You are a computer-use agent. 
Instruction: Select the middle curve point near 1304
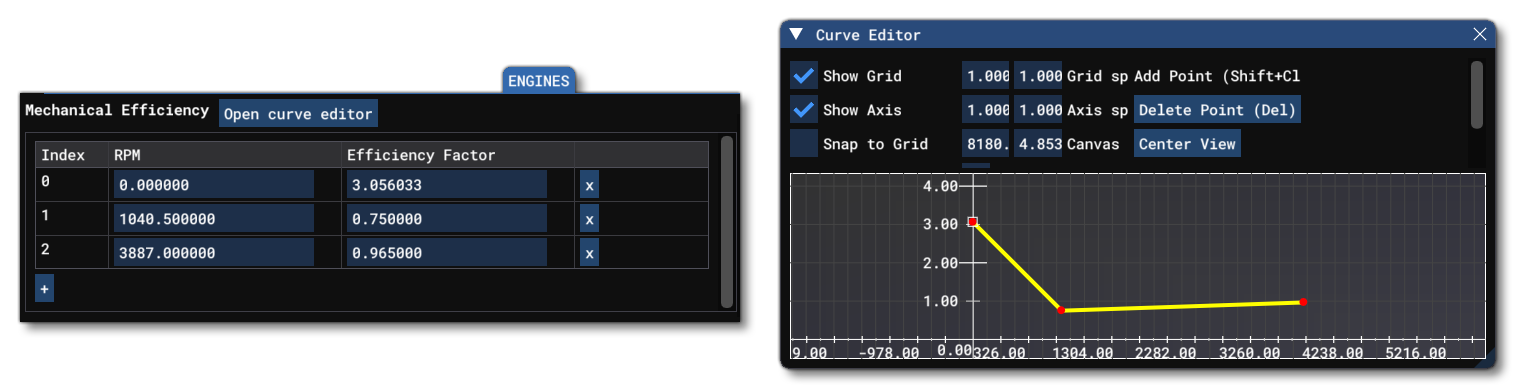click(1061, 310)
